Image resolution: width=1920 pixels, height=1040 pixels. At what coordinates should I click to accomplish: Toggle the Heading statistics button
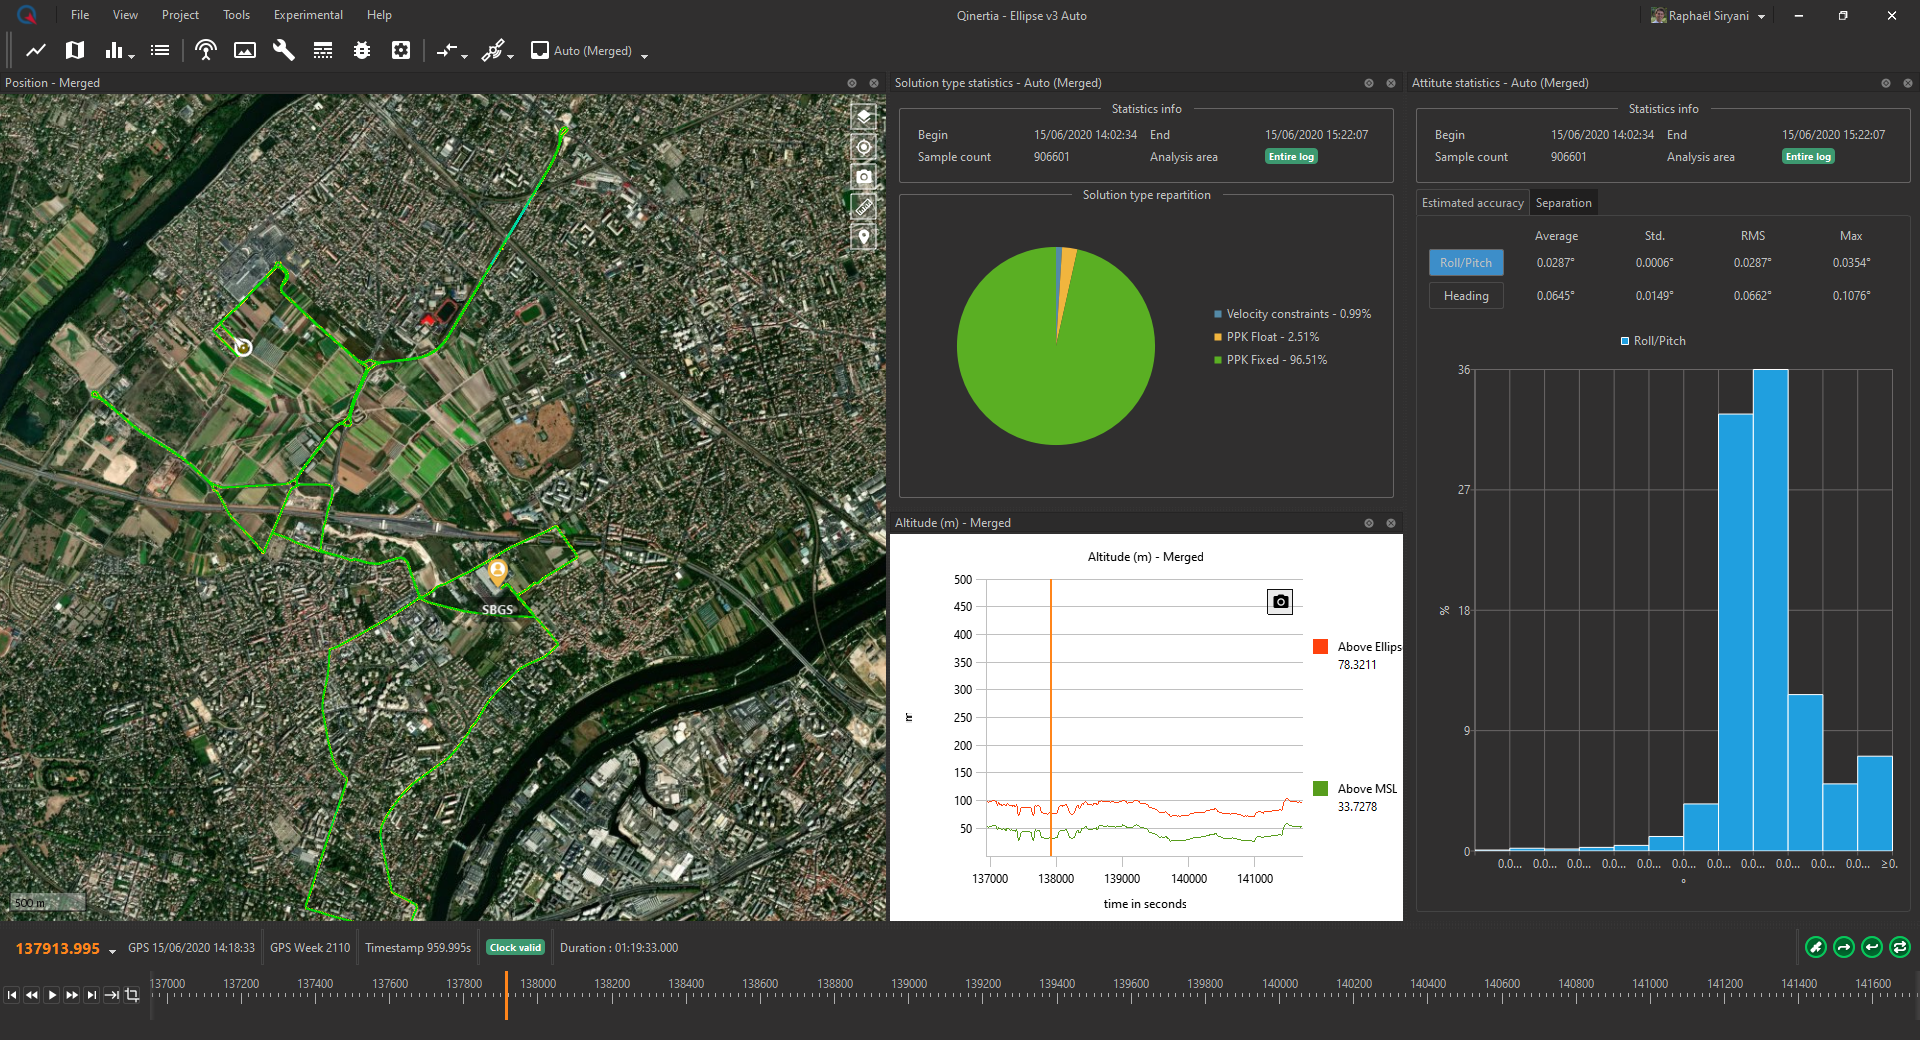[x=1465, y=296]
